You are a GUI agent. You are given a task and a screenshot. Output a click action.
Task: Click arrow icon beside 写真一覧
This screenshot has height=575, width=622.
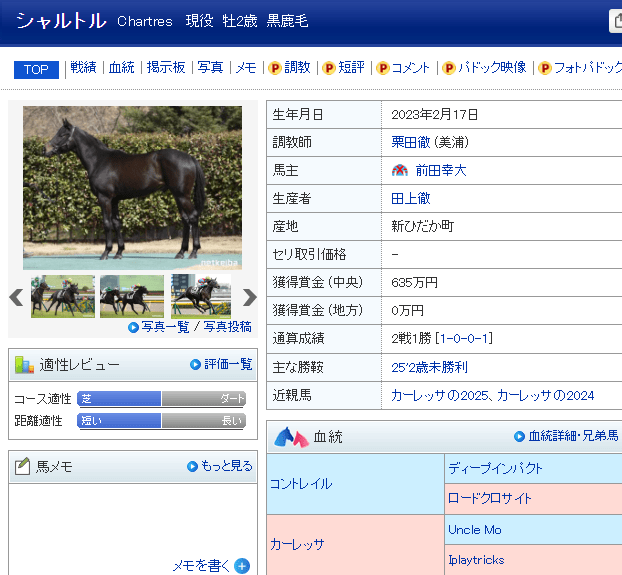coord(133,328)
